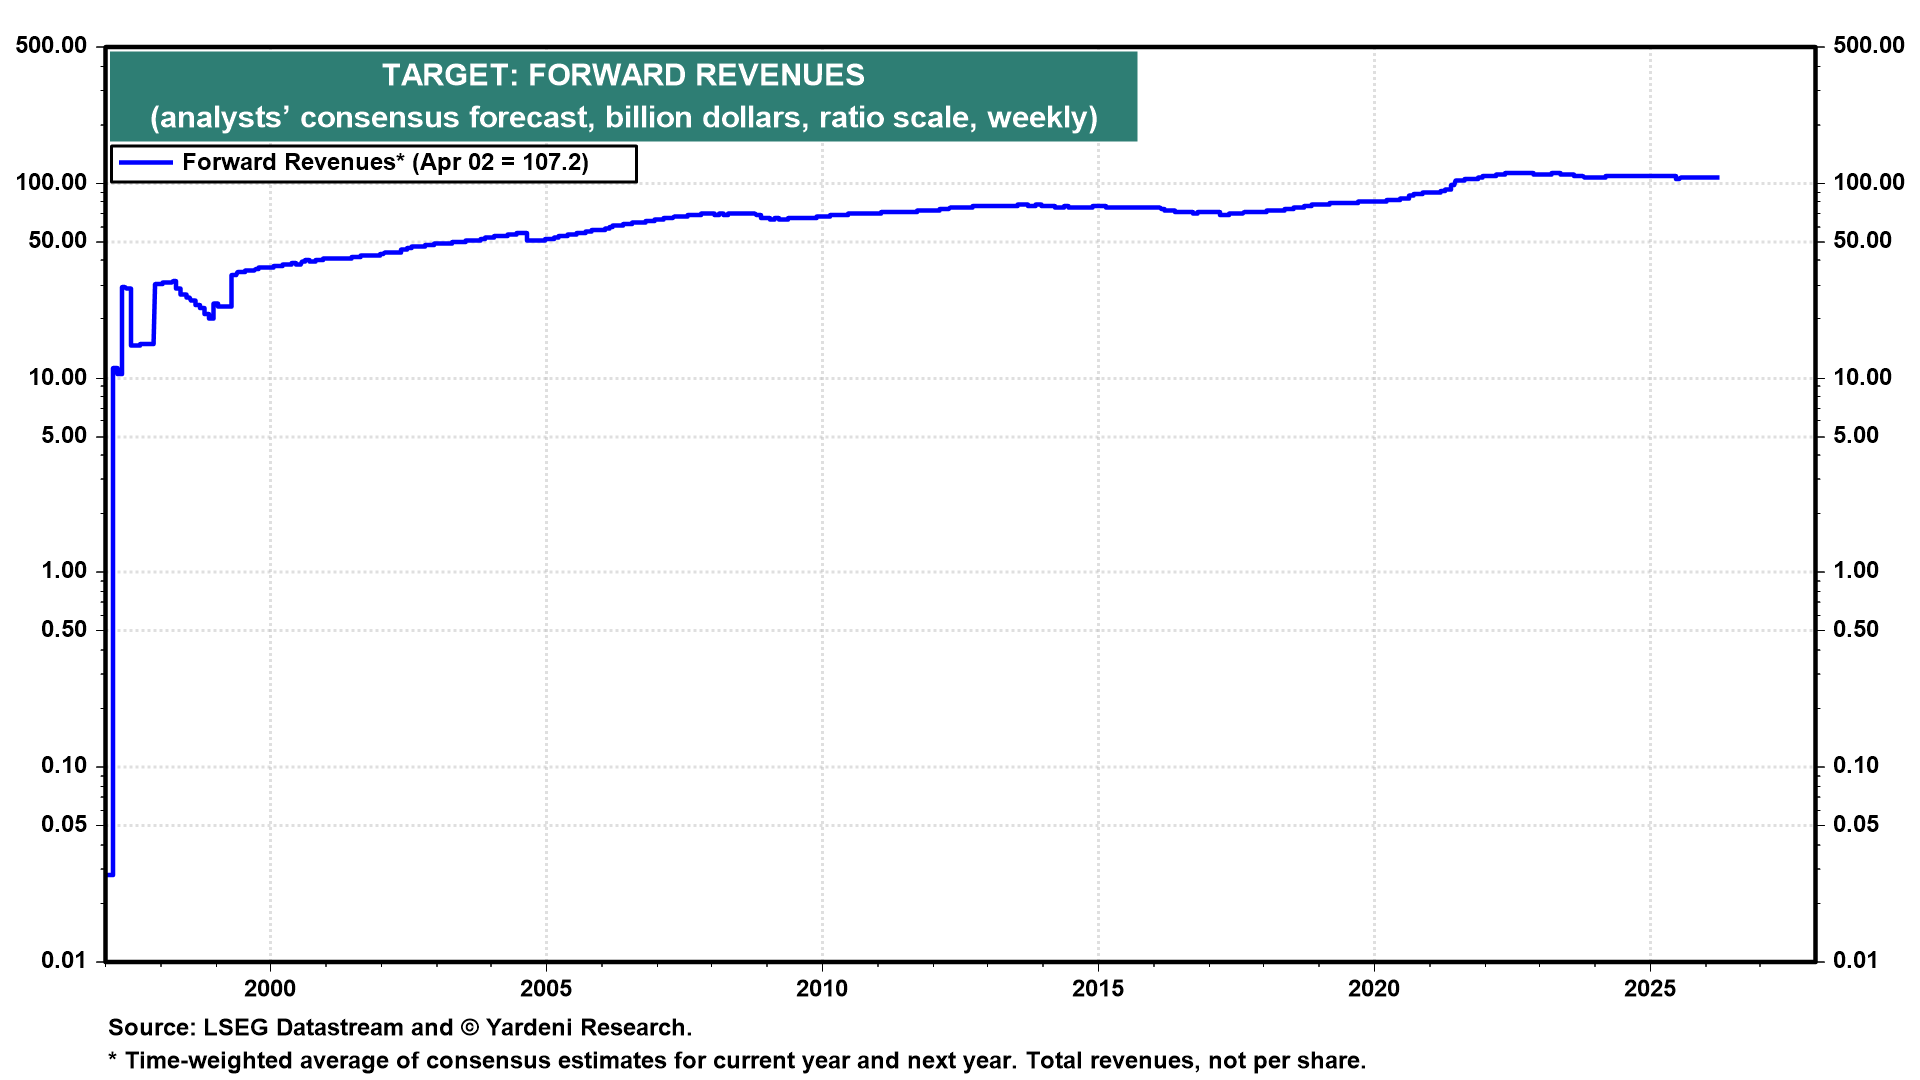
Task: Click the left axis 100.00 label
Action: click(51, 183)
